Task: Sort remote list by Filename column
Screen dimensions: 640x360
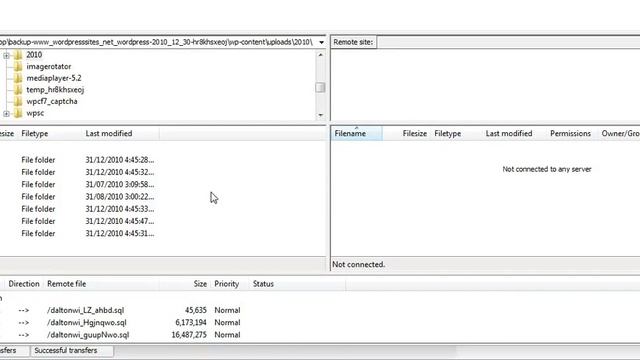Action: click(x=357, y=133)
